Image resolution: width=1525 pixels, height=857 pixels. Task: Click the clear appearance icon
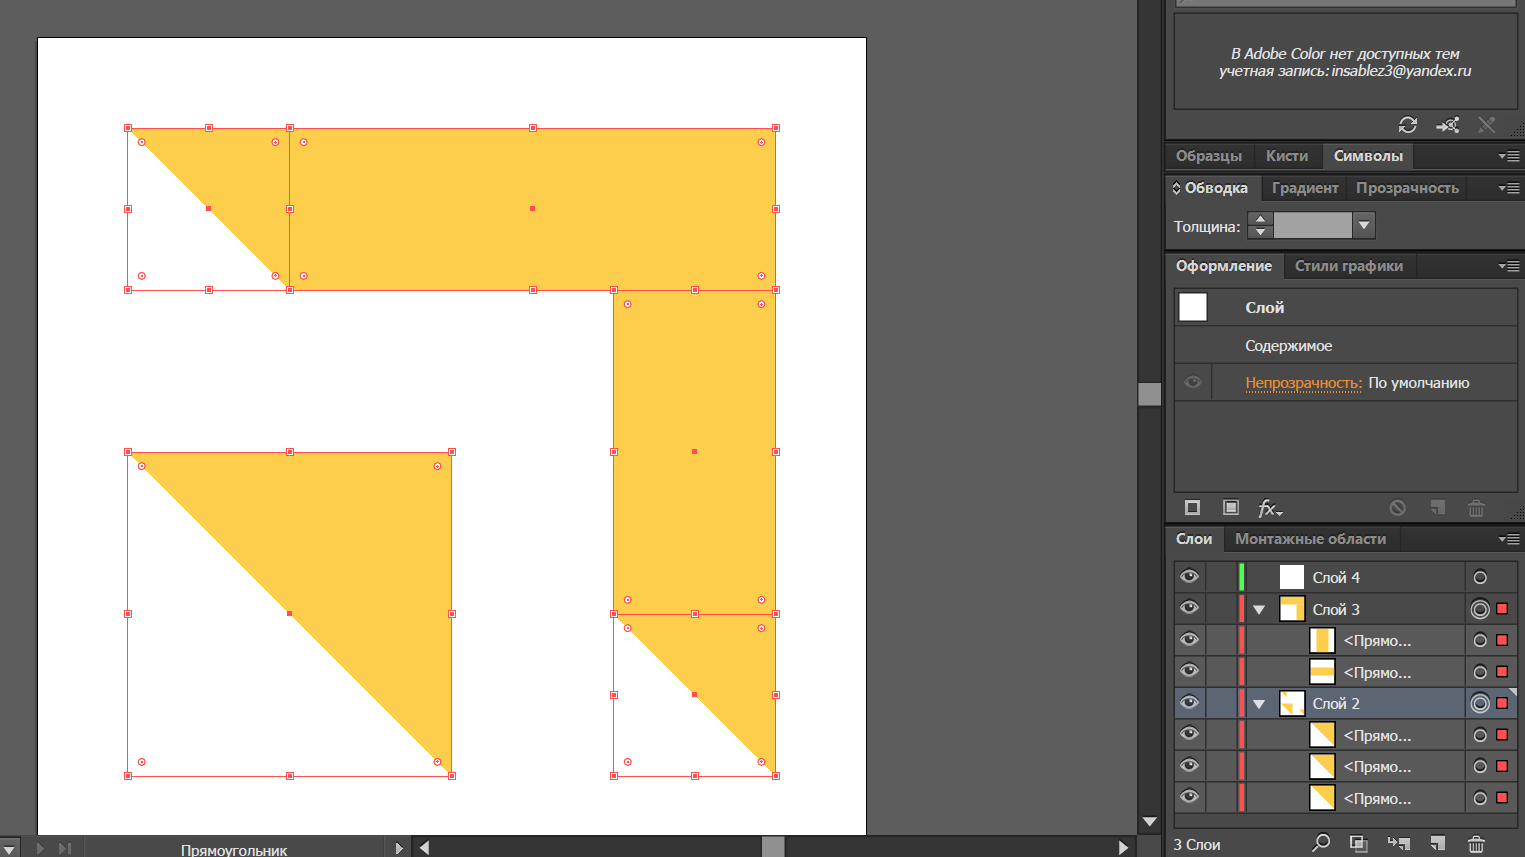point(1398,508)
